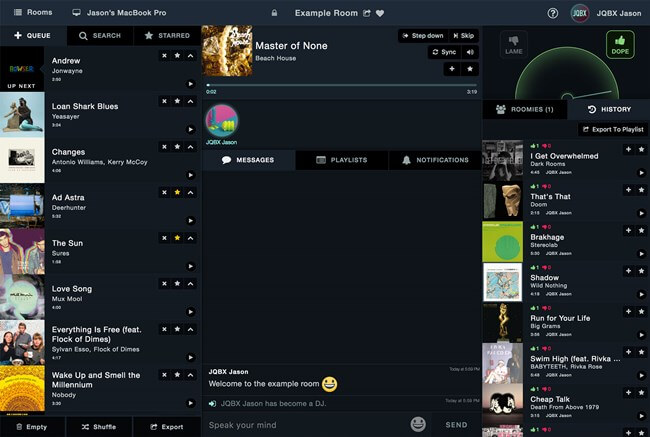
Task: Star the Changes track in queue
Action: pyautogui.click(x=177, y=147)
